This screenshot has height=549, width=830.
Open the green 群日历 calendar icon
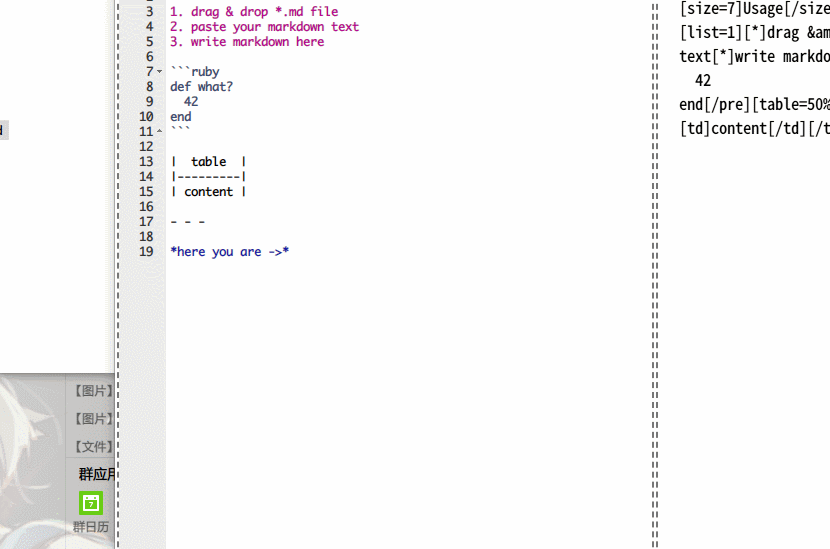(x=91, y=503)
